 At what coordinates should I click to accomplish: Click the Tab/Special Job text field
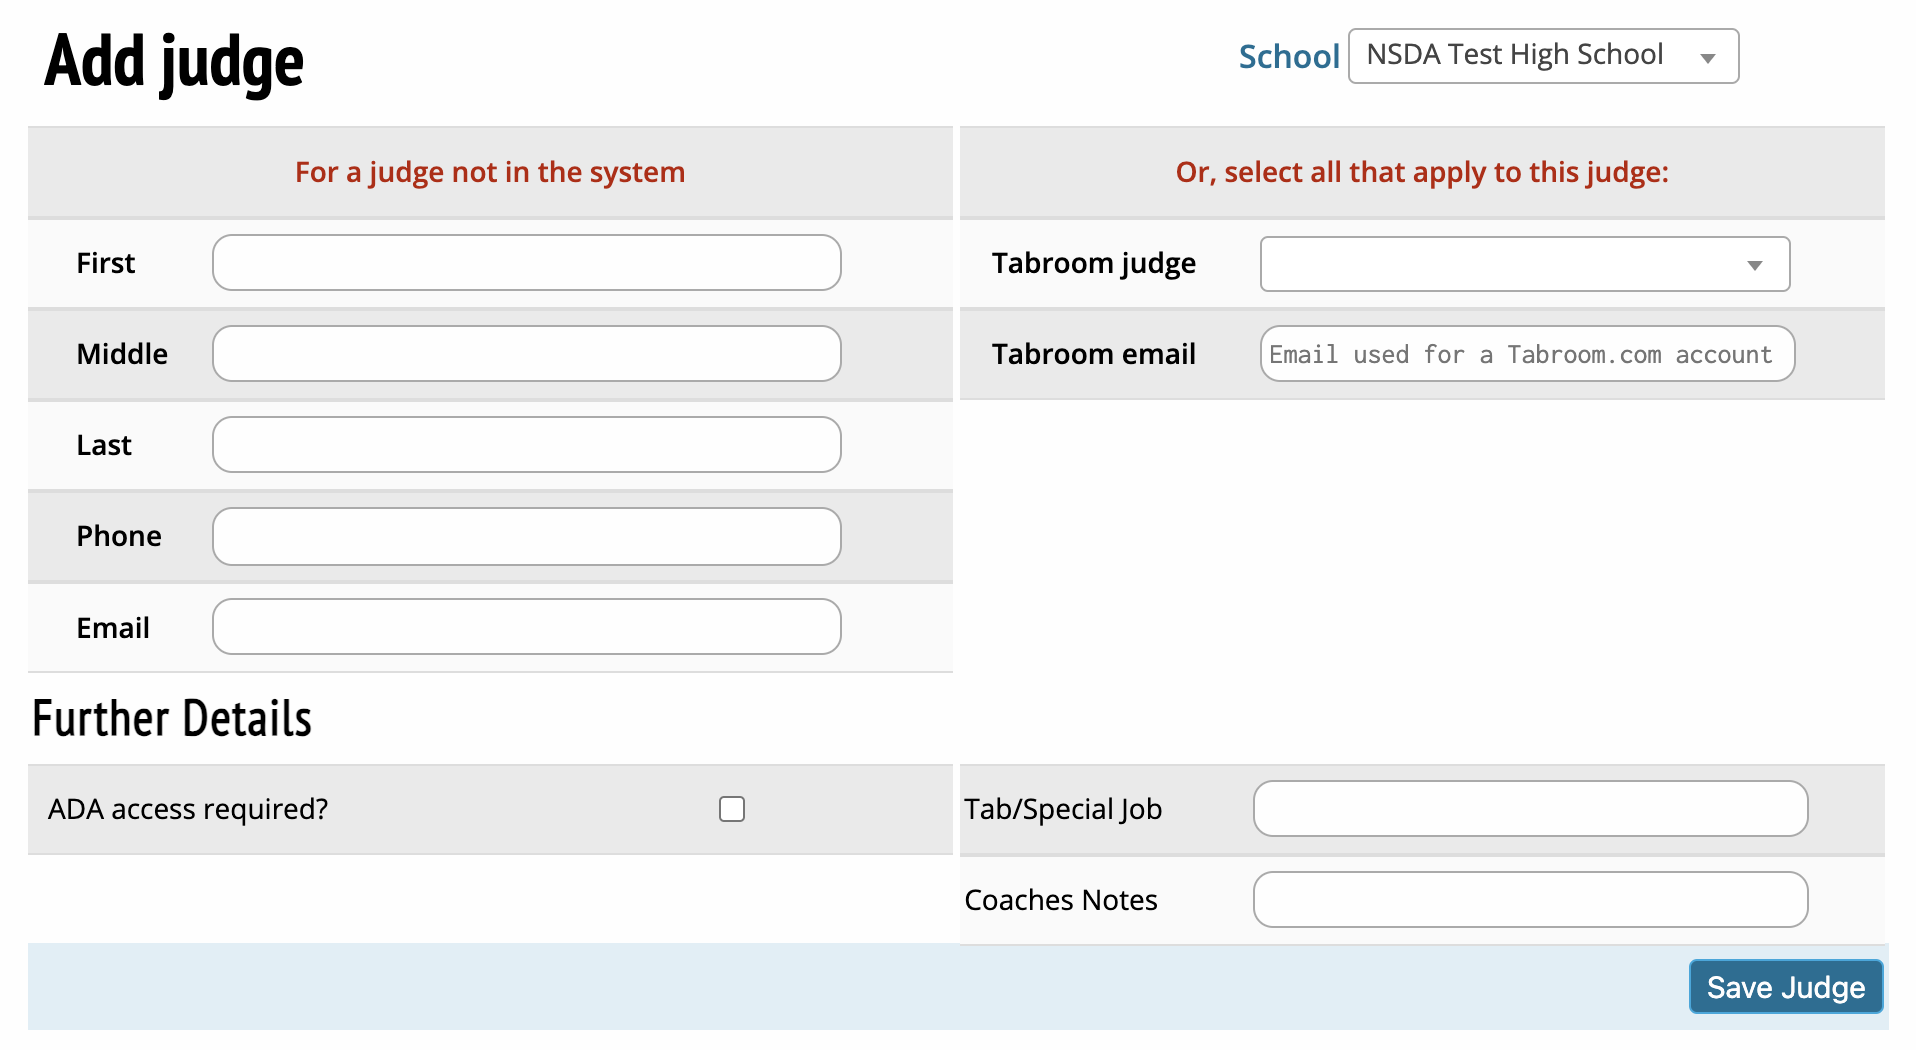1530,809
